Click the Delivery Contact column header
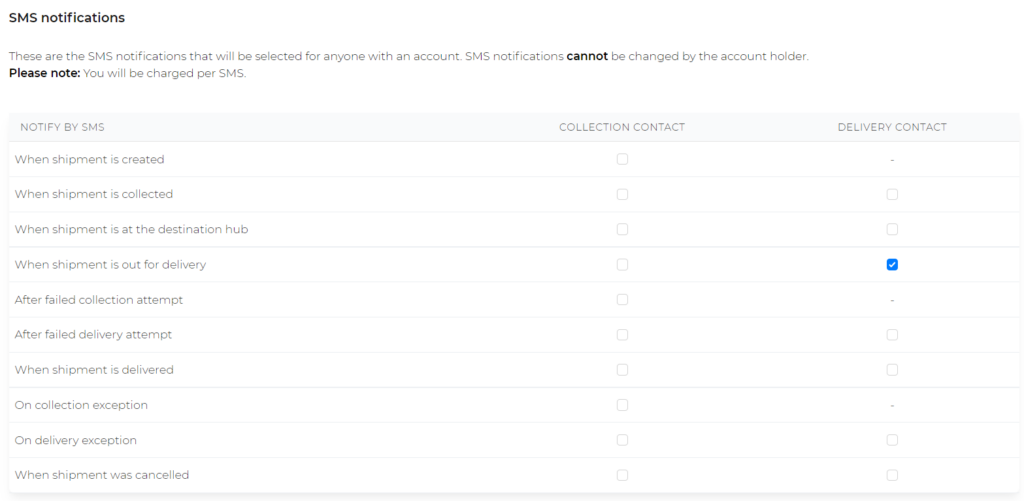 pos(892,127)
